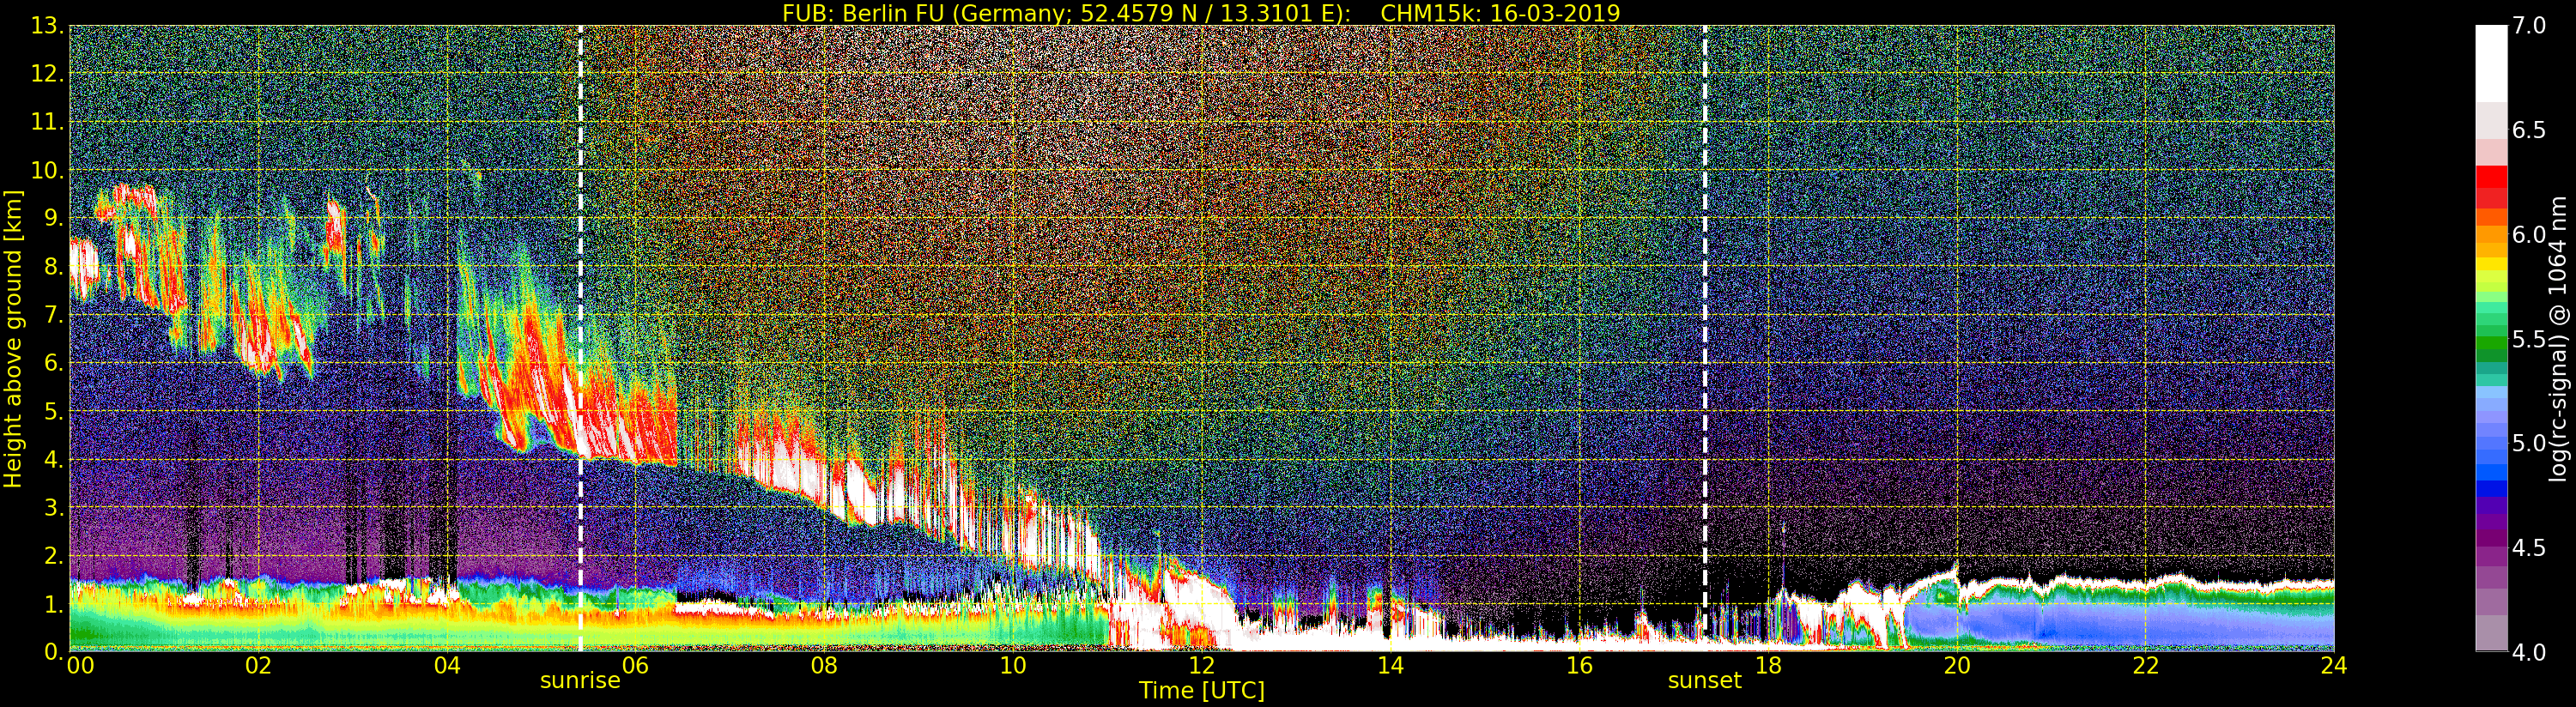This screenshot has width=2576, height=707.
Task: Click the "2." height-axis tick label
Action: point(53,556)
